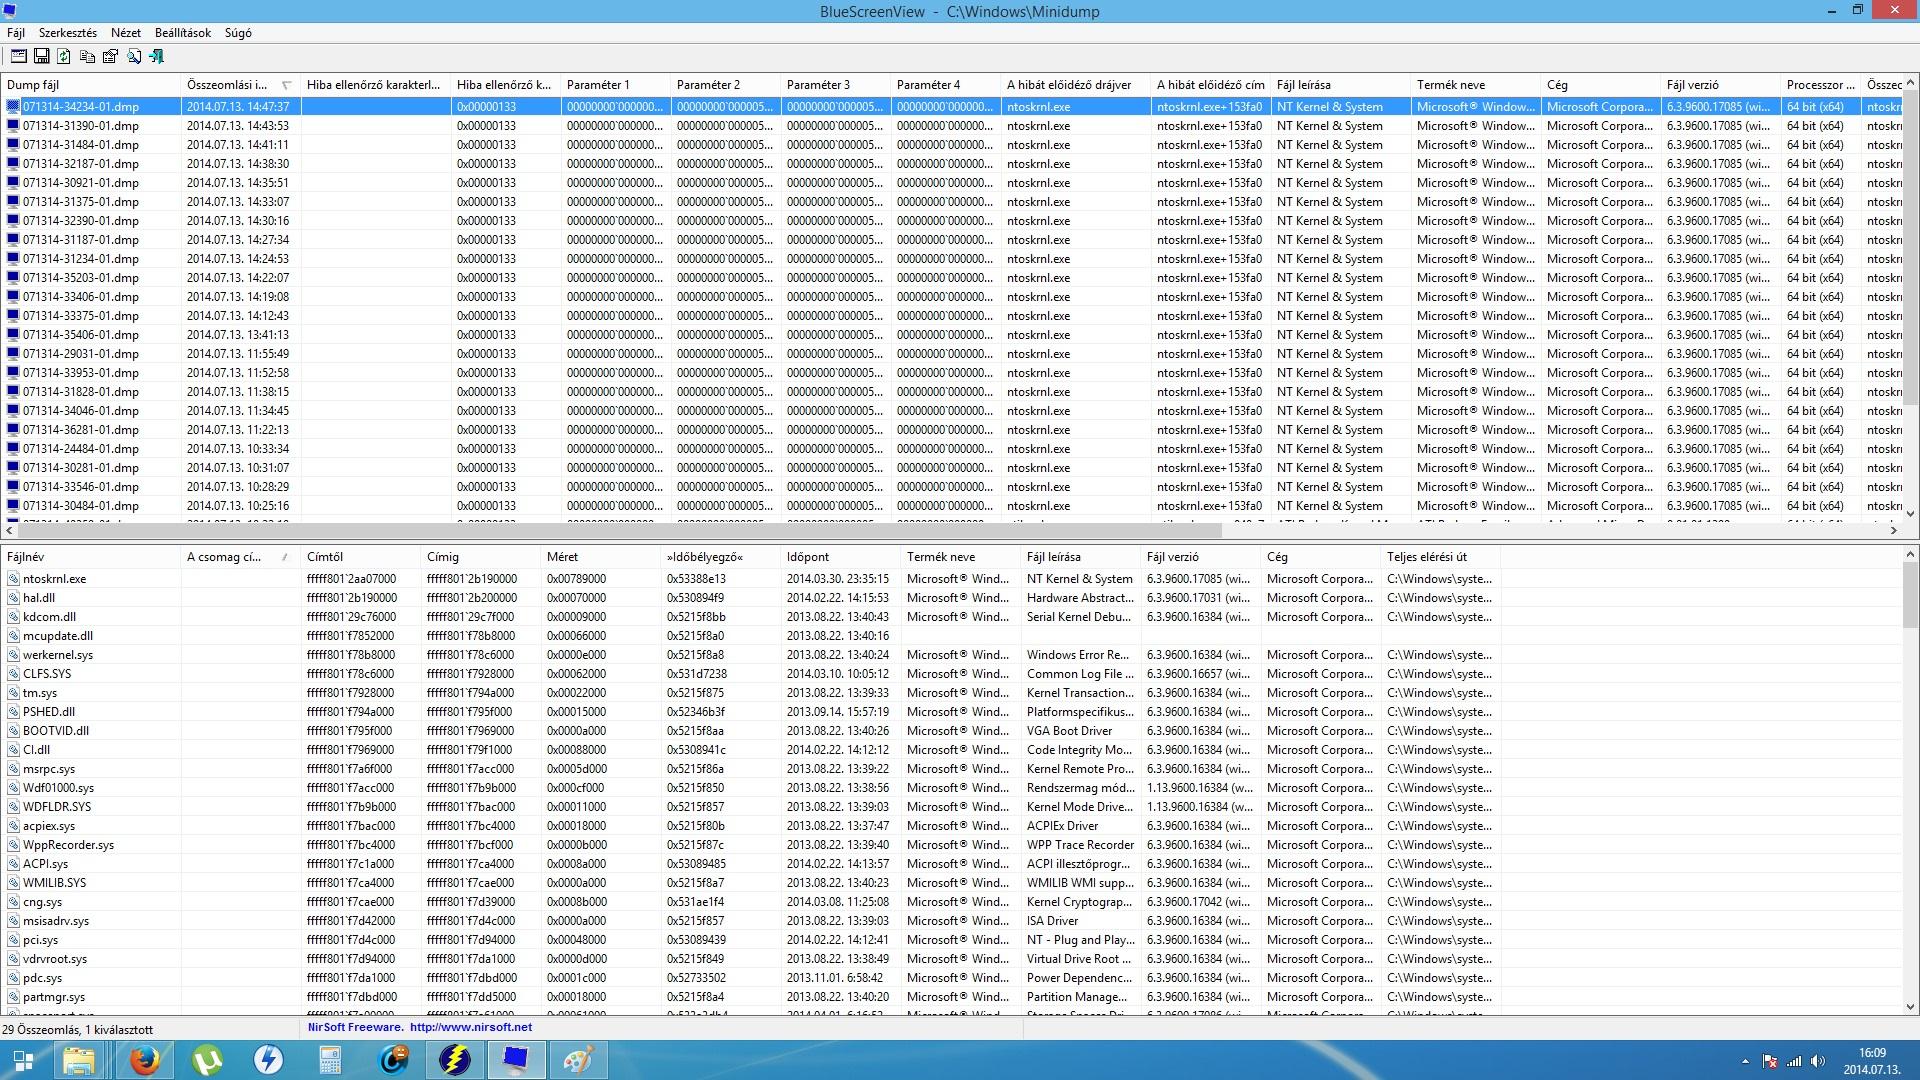Select dump file 071314-32187-01.dmp
The height and width of the screenshot is (1080, 1920).
point(81,164)
